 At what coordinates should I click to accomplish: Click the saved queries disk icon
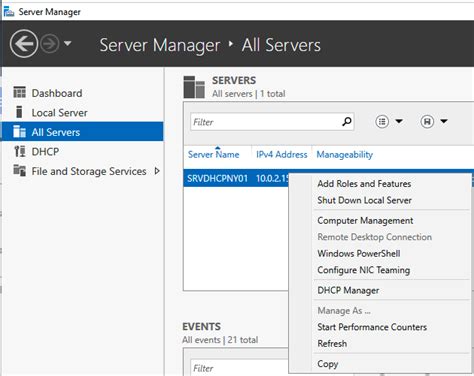(x=427, y=122)
